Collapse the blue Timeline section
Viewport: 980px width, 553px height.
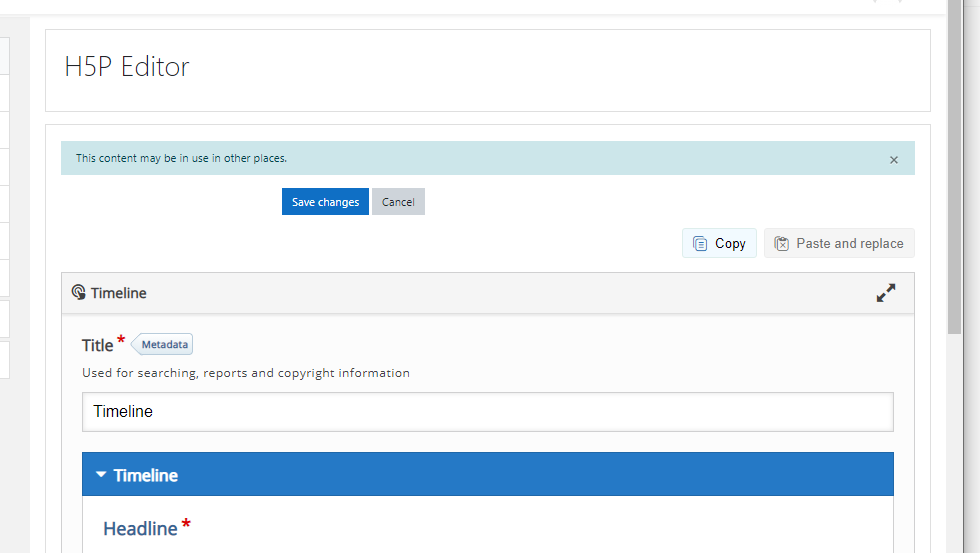click(488, 474)
